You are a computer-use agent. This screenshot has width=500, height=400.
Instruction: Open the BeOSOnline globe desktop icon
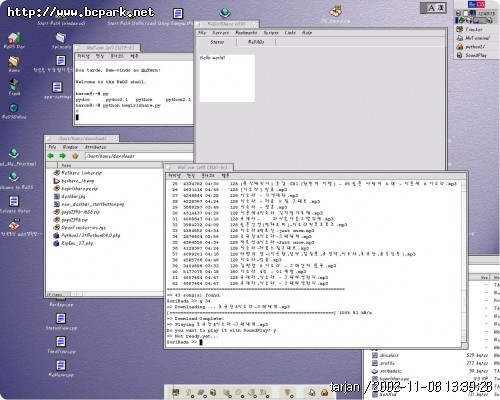pyautogui.click(x=14, y=110)
